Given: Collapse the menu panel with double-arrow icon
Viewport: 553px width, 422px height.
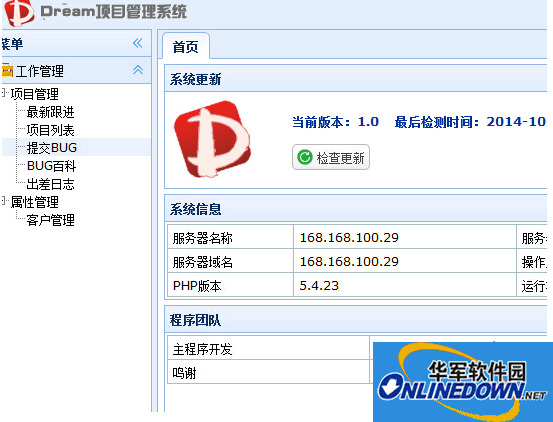Looking at the screenshot, I should pos(138,43).
